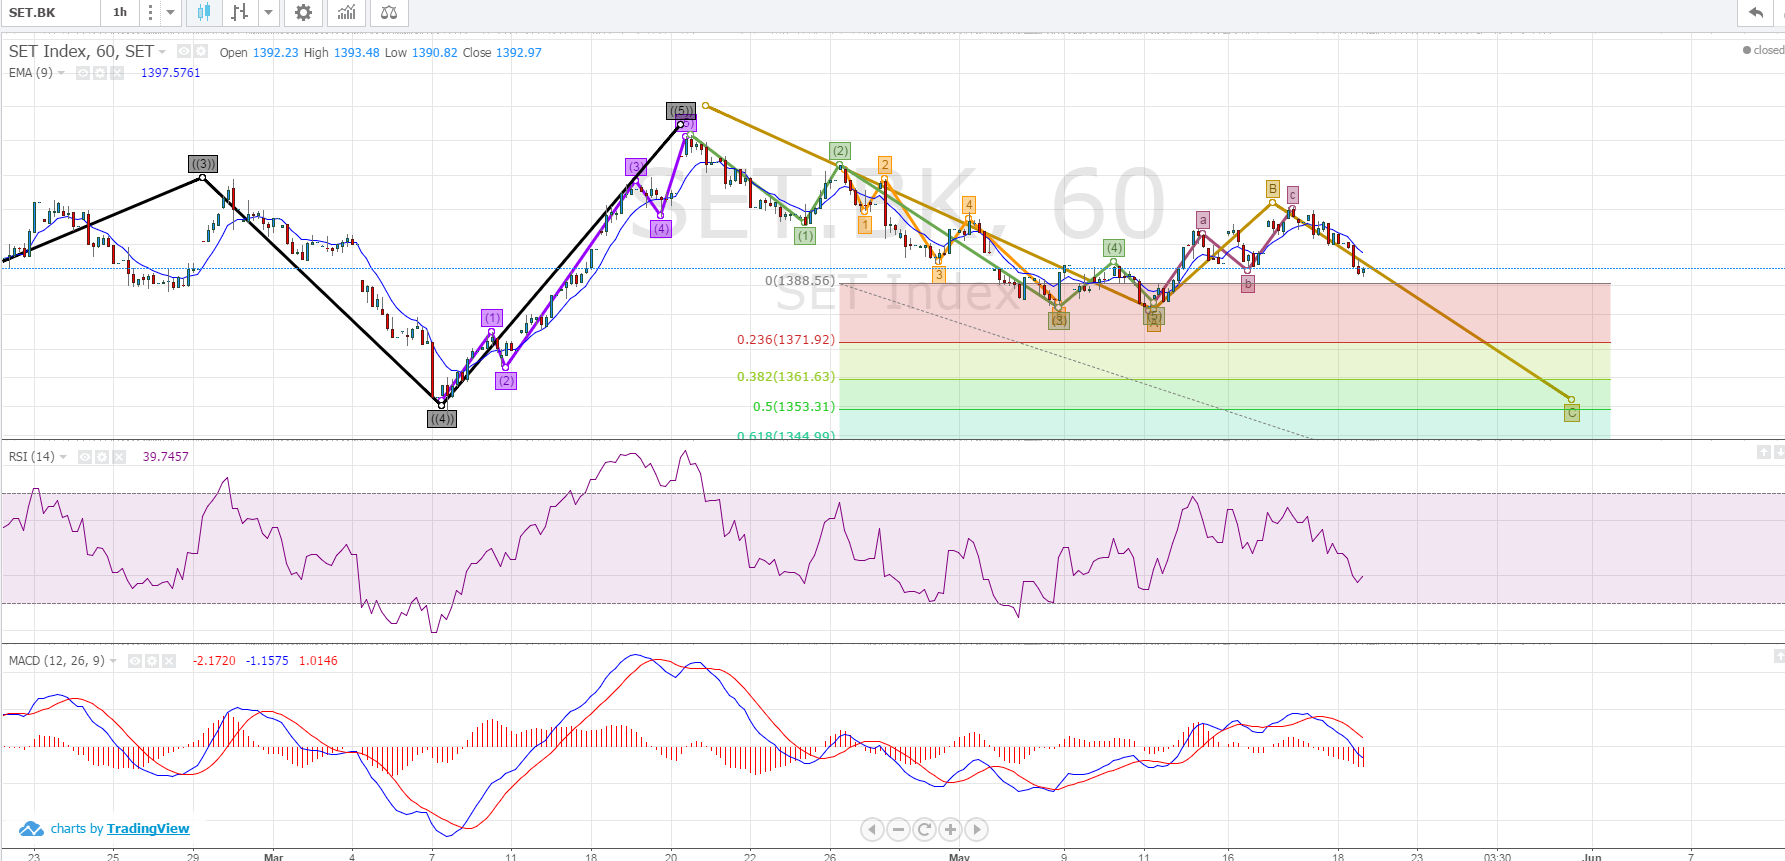Open the TradingView link

(148, 829)
